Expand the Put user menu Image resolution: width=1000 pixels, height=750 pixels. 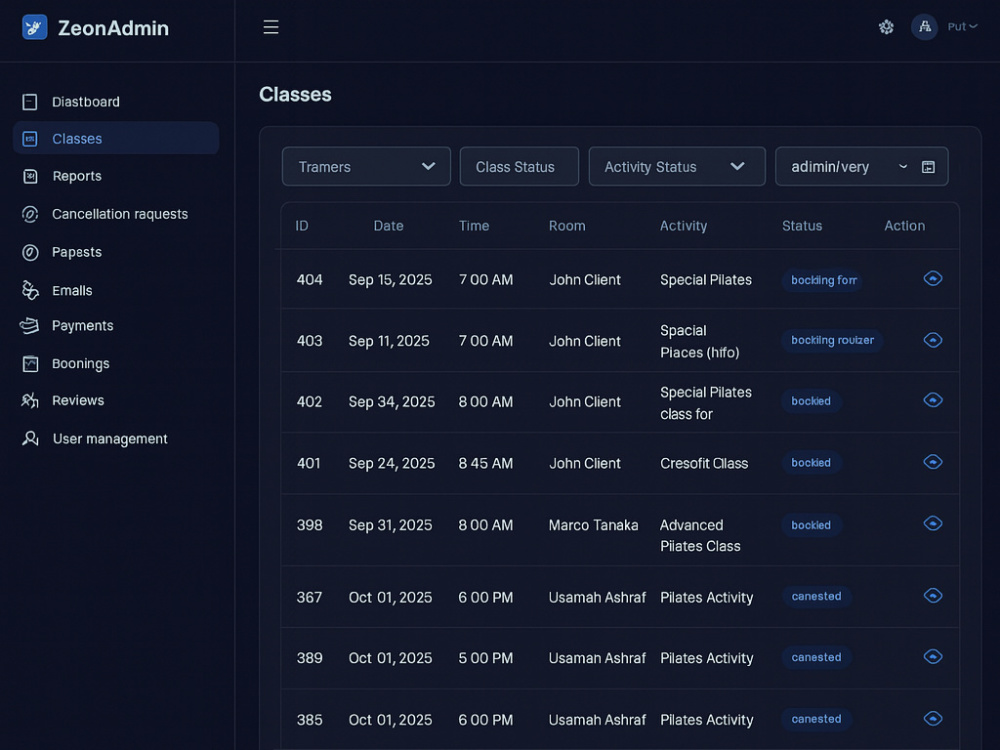pos(962,27)
